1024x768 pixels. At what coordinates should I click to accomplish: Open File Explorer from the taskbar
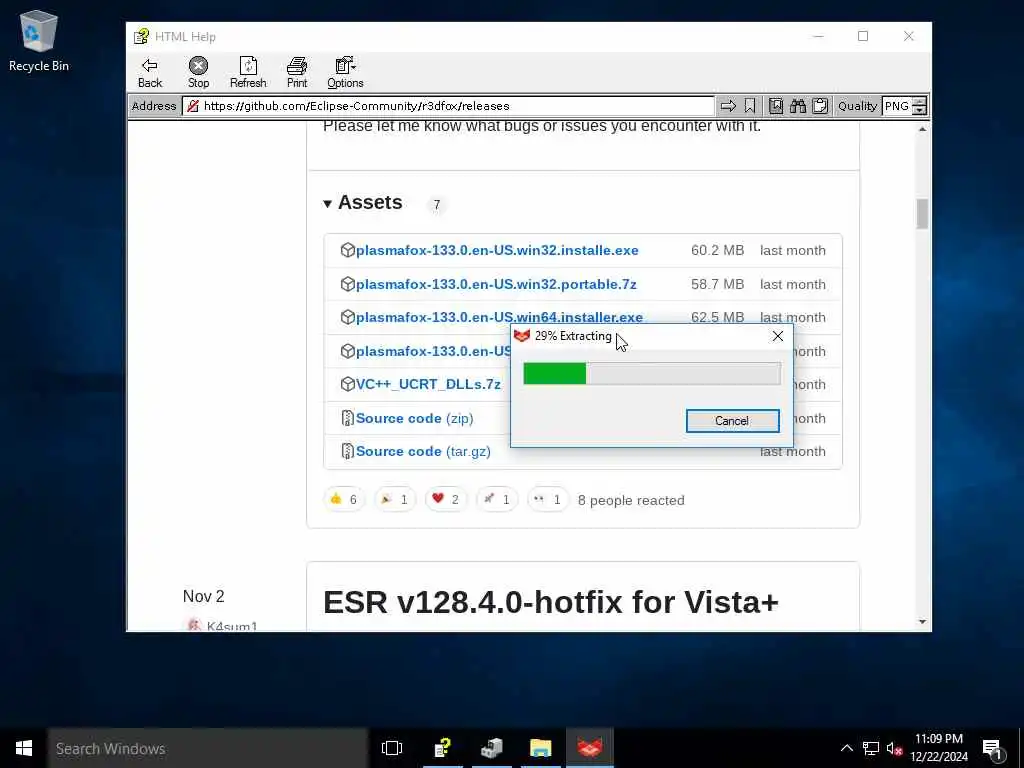click(x=540, y=748)
